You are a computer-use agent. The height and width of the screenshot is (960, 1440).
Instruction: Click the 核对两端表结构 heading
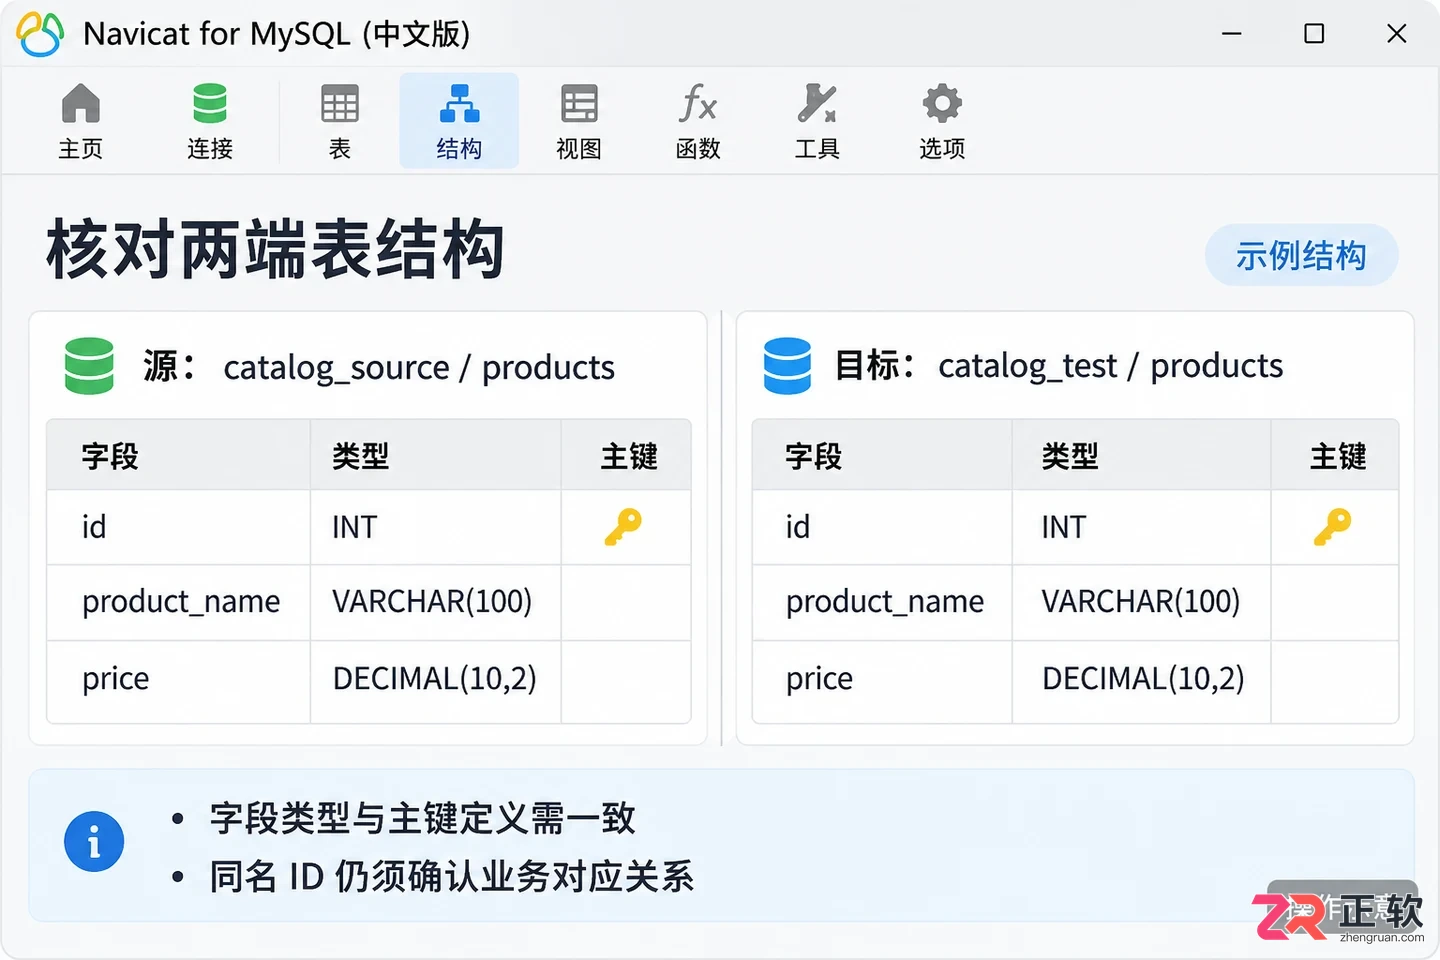[275, 249]
